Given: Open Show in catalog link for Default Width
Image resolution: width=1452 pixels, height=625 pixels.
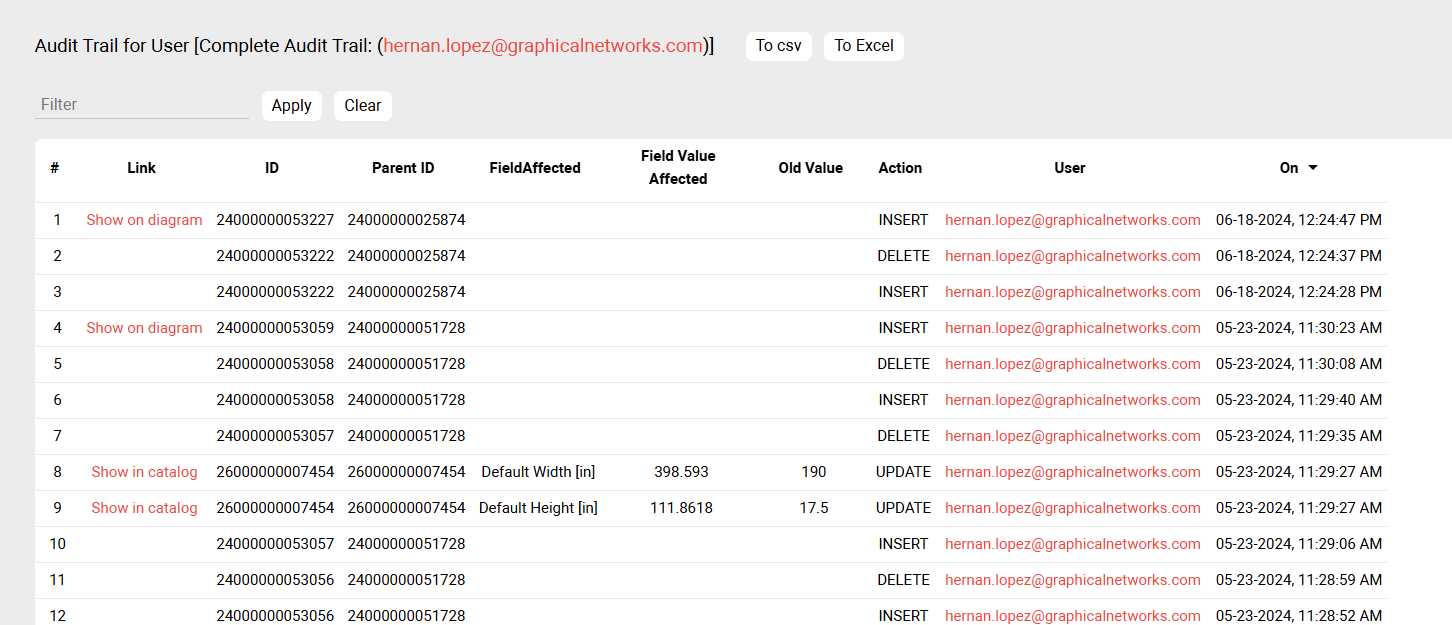Looking at the screenshot, I should (x=144, y=472).
